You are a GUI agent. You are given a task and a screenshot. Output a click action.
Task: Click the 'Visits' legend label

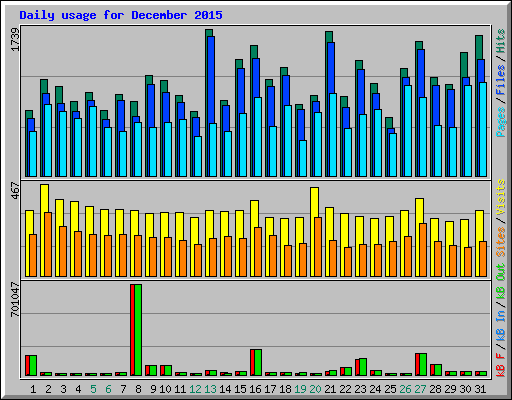click(x=501, y=197)
